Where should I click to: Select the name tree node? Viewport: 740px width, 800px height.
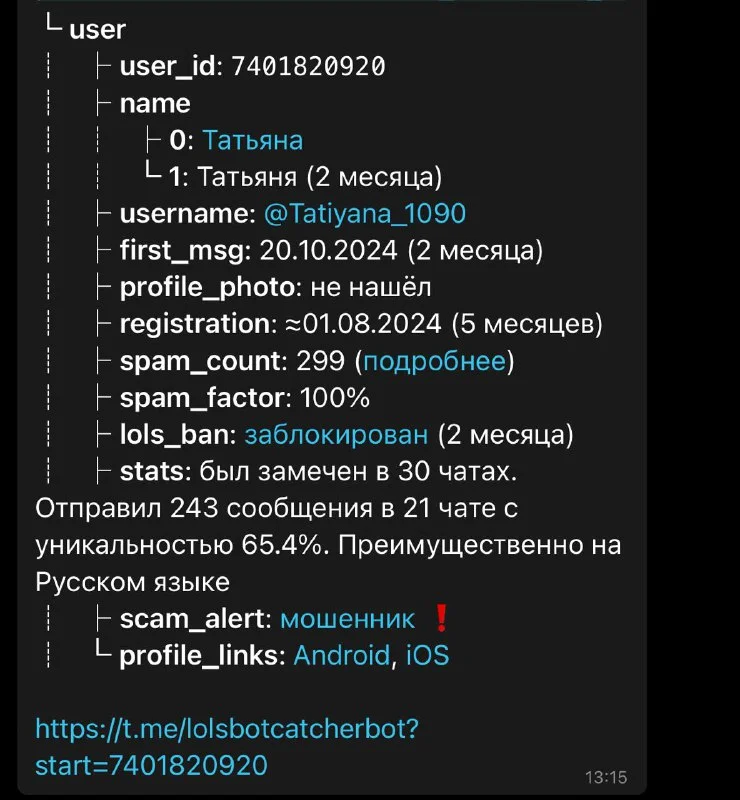click(x=154, y=103)
